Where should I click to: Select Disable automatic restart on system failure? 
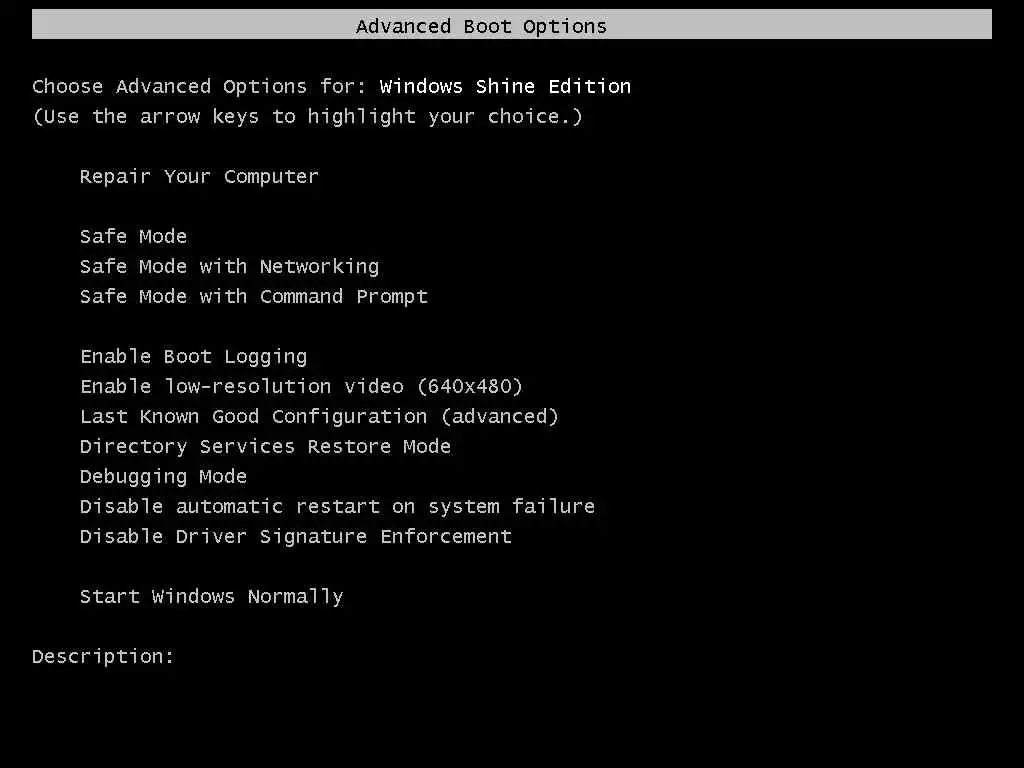point(337,507)
